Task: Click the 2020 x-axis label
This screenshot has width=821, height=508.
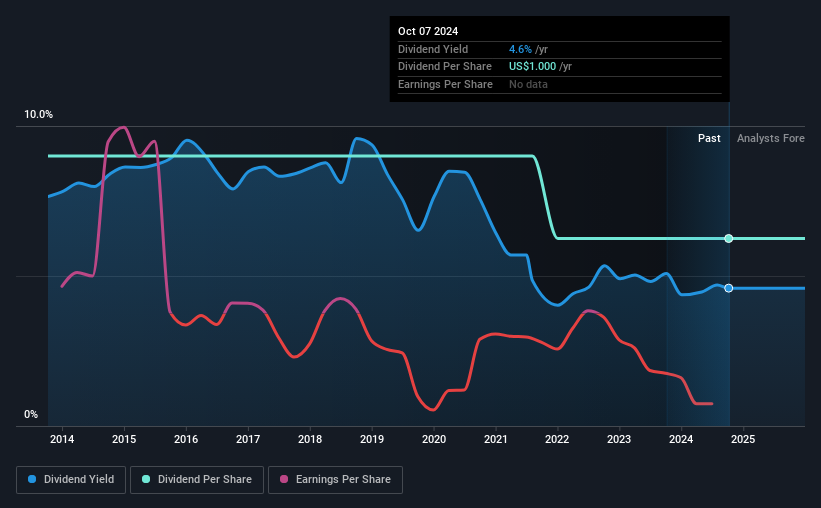Action: point(434,439)
